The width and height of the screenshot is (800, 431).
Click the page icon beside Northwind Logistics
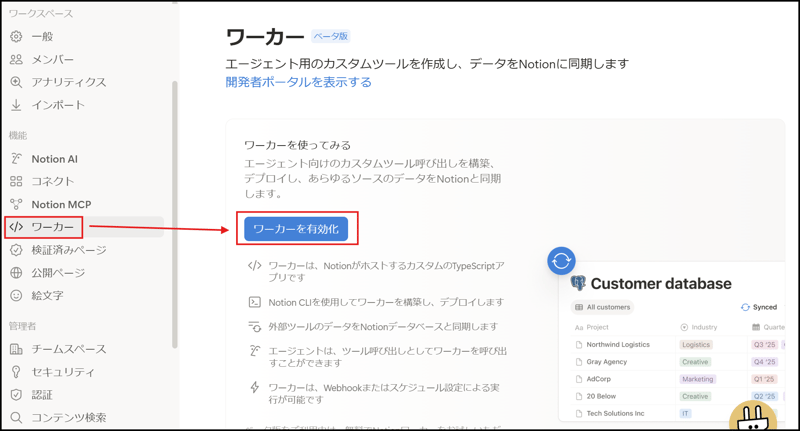coord(579,345)
